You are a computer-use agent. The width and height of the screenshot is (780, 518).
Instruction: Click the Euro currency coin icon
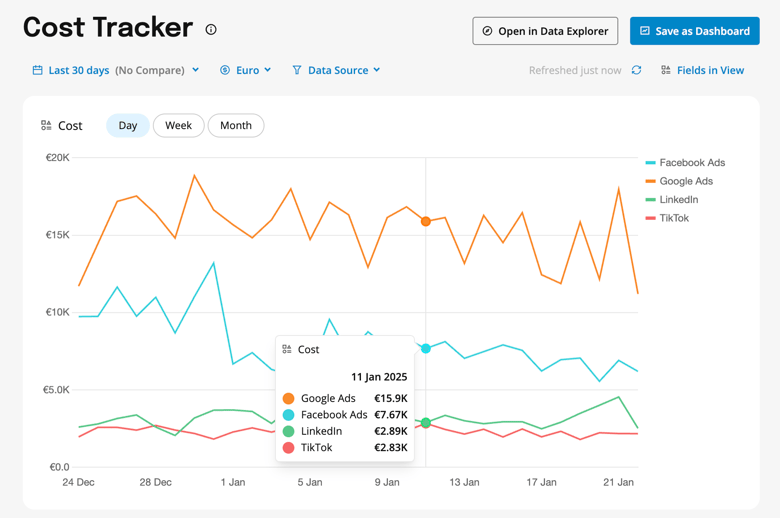(x=225, y=70)
